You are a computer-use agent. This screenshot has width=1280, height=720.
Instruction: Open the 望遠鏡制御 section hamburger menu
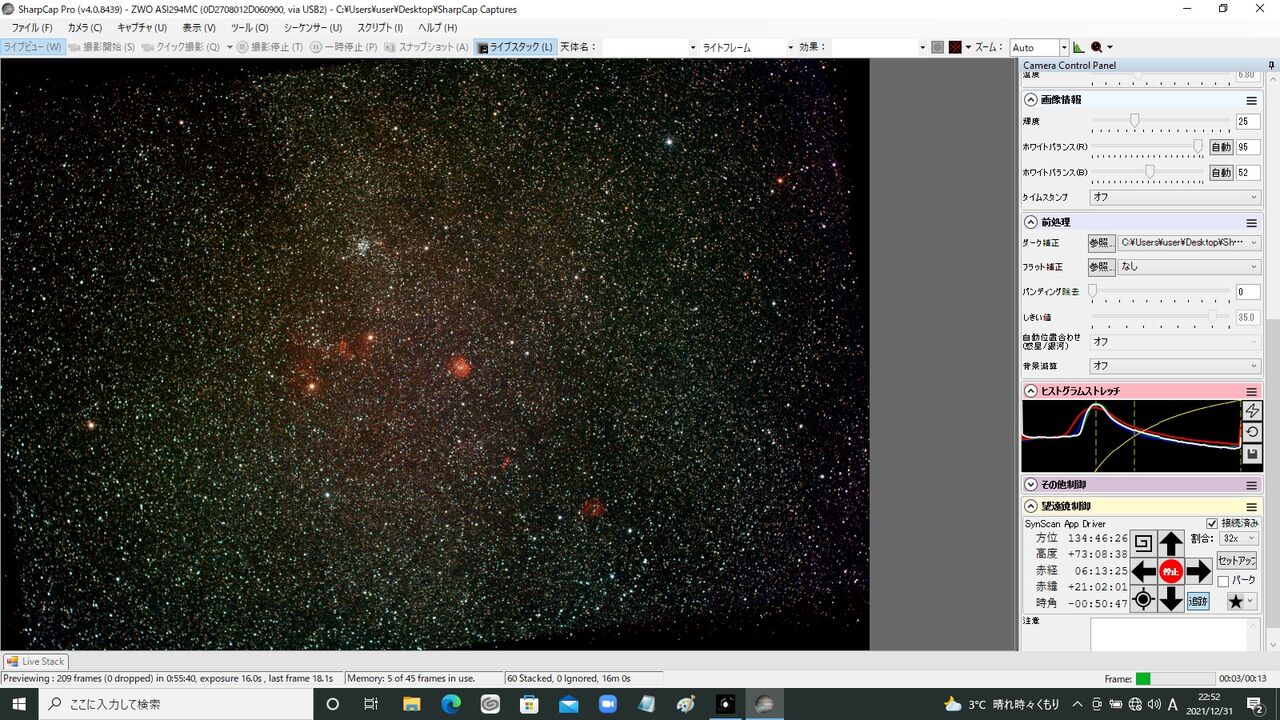[x=1251, y=507]
